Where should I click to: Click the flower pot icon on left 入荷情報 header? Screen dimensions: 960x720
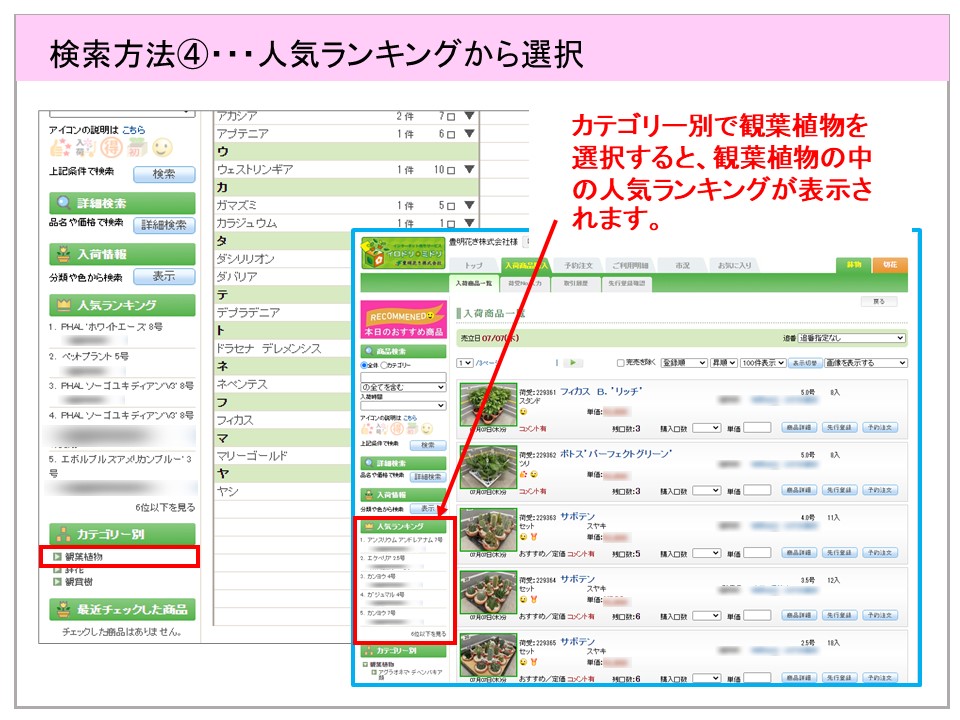[63, 253]
